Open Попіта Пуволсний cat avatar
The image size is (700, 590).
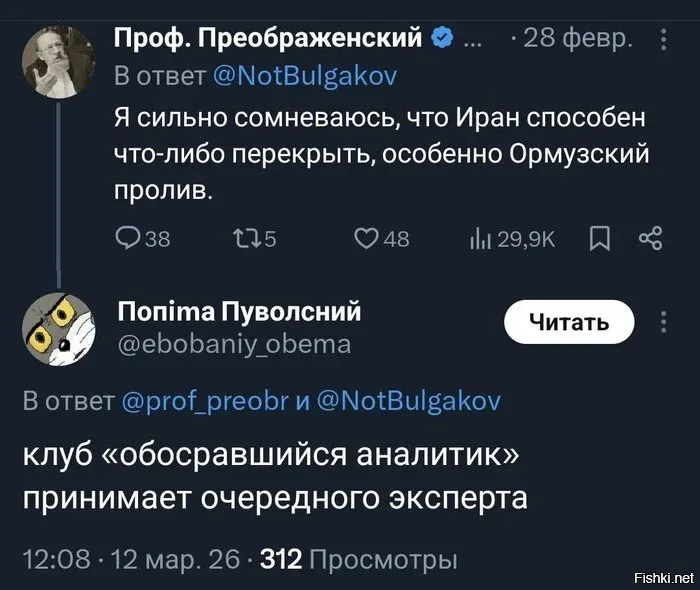(57, 331)
